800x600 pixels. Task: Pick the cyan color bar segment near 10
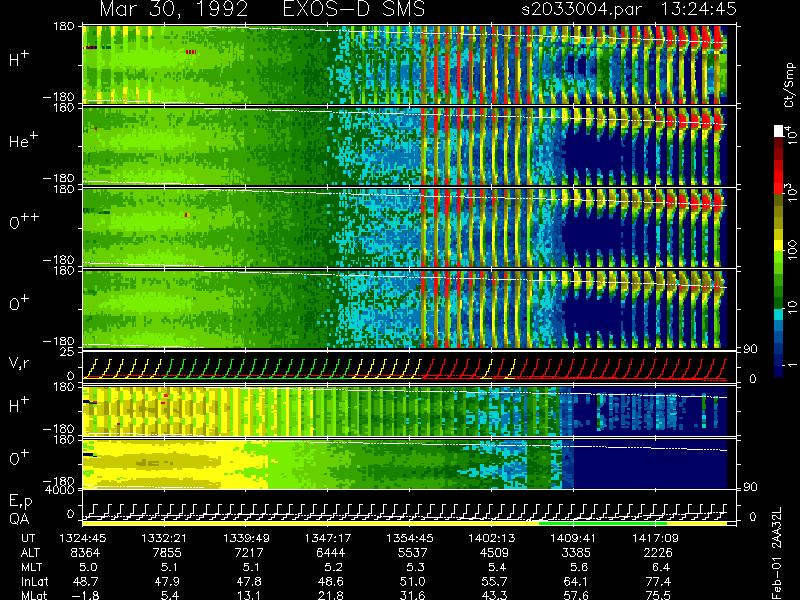click(x=779, y=315)
